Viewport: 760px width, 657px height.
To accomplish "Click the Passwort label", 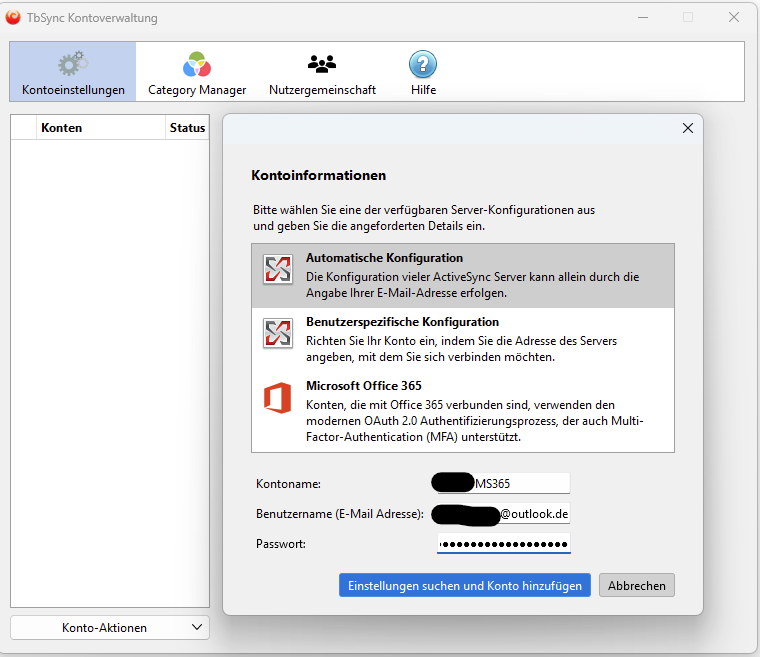I will click(281, 544).
